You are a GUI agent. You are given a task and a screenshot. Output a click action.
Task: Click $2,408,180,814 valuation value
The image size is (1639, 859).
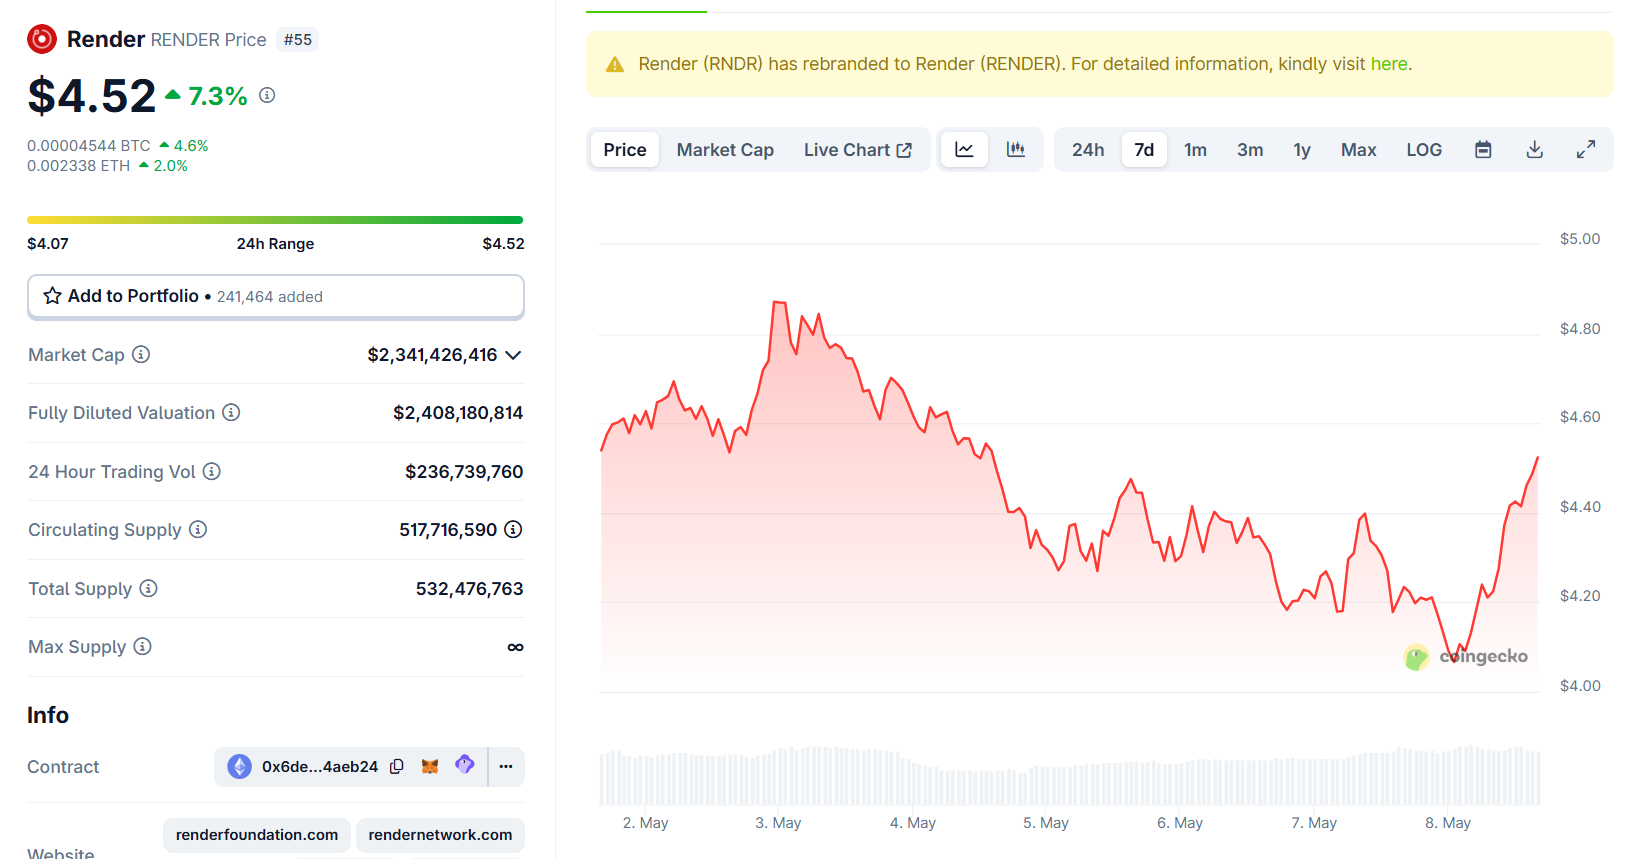458,413
